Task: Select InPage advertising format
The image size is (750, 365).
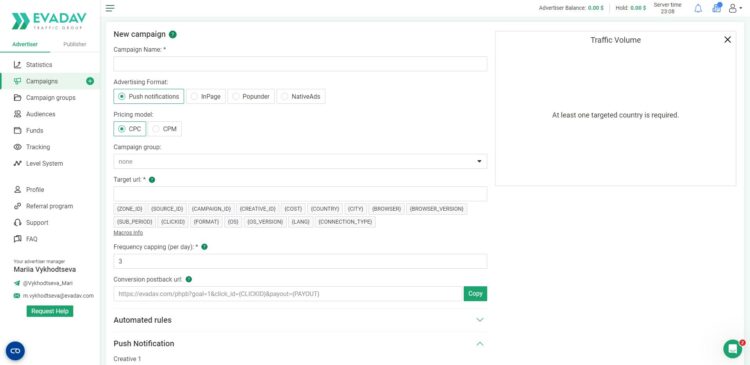Action: [x=206, y=96]
